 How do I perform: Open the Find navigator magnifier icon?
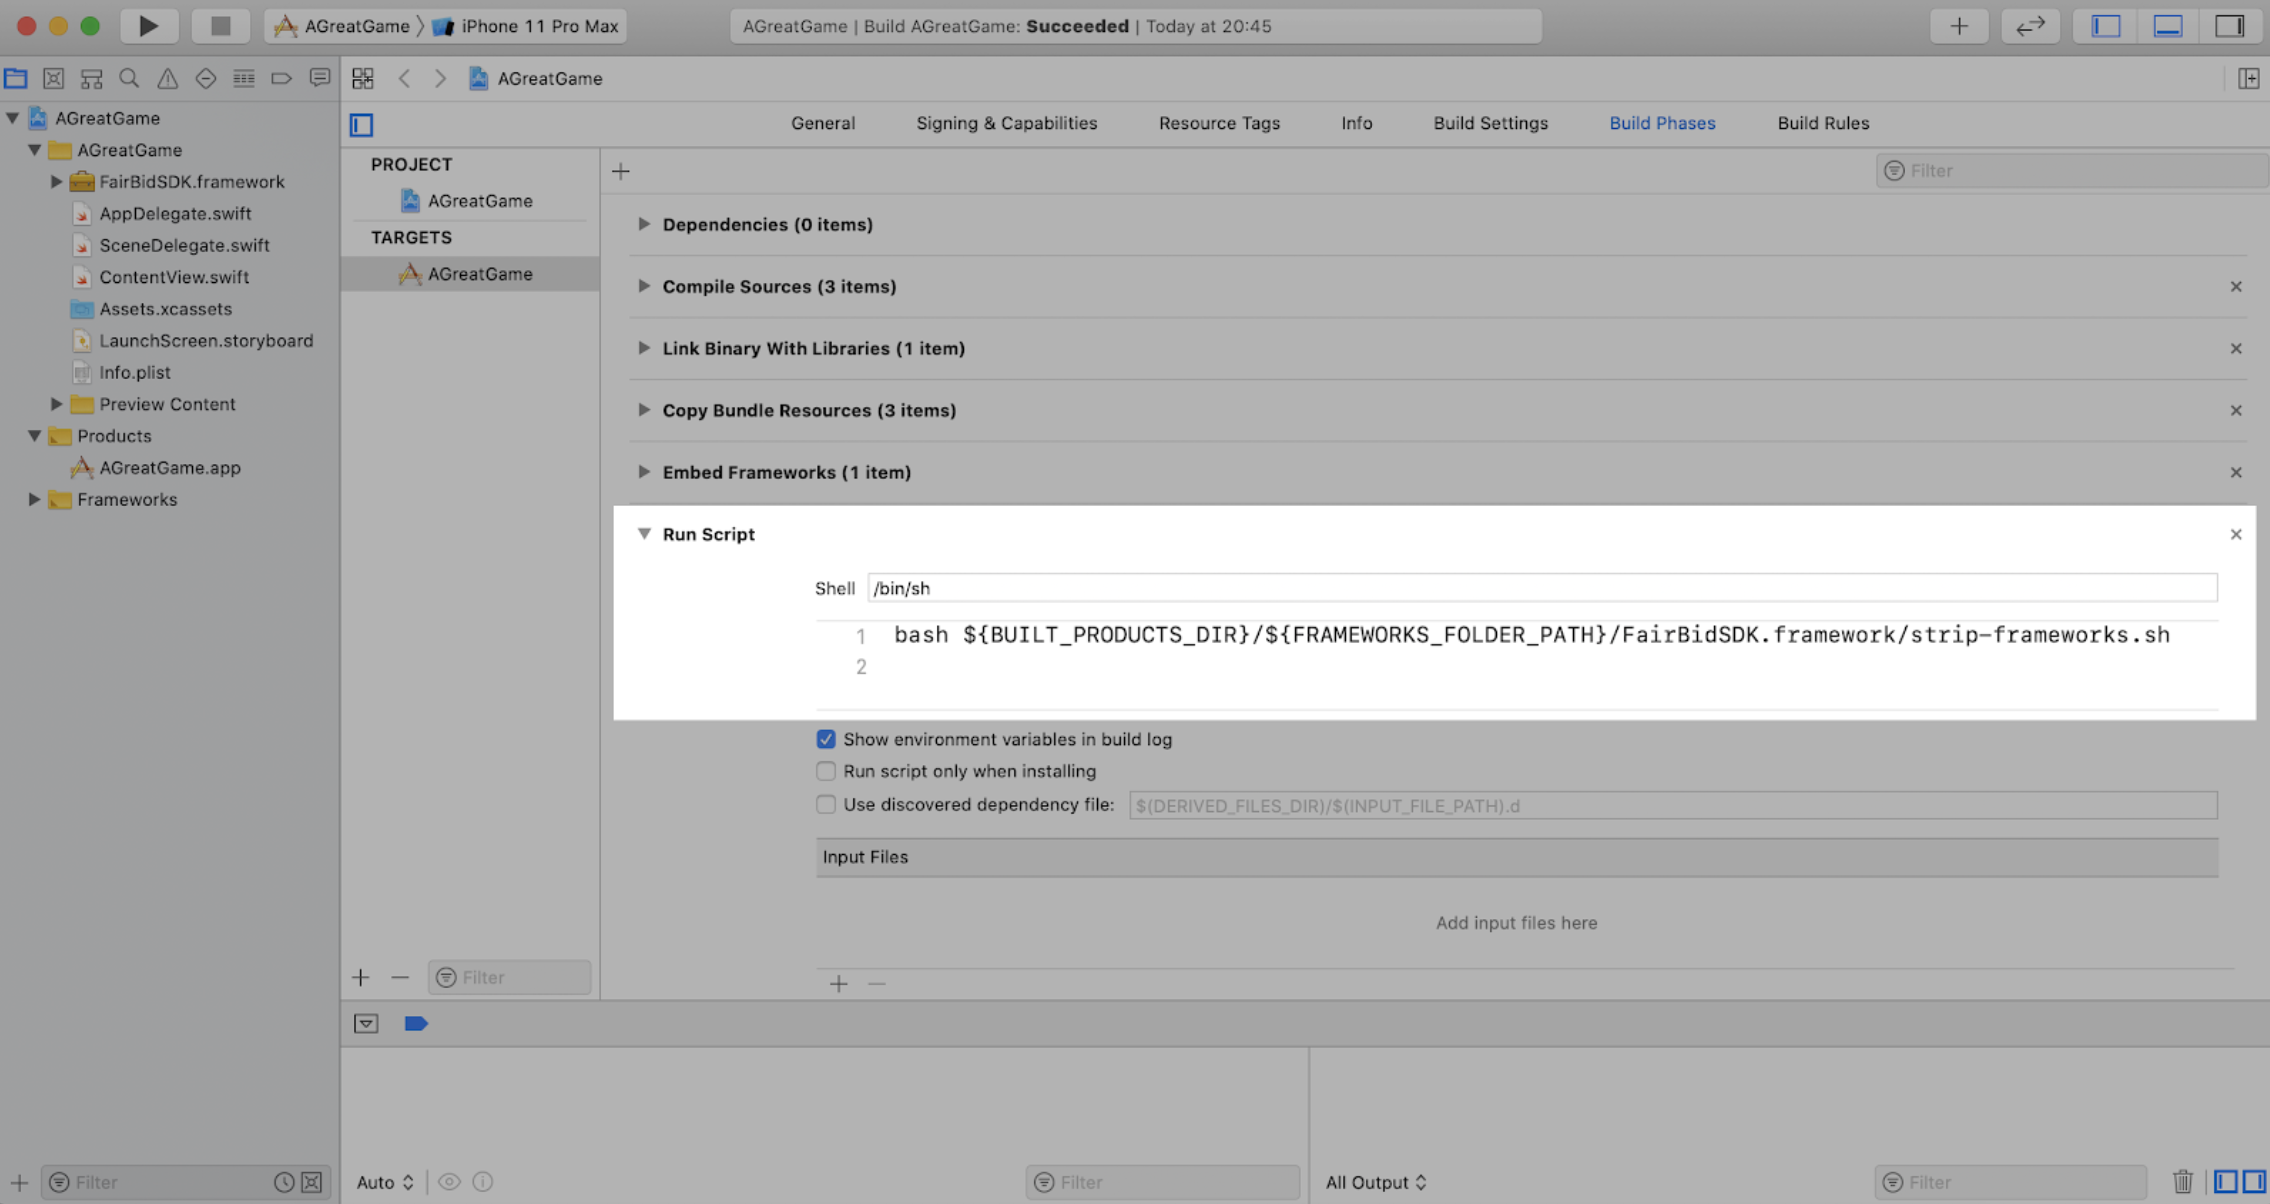click(x=129, y=78)
